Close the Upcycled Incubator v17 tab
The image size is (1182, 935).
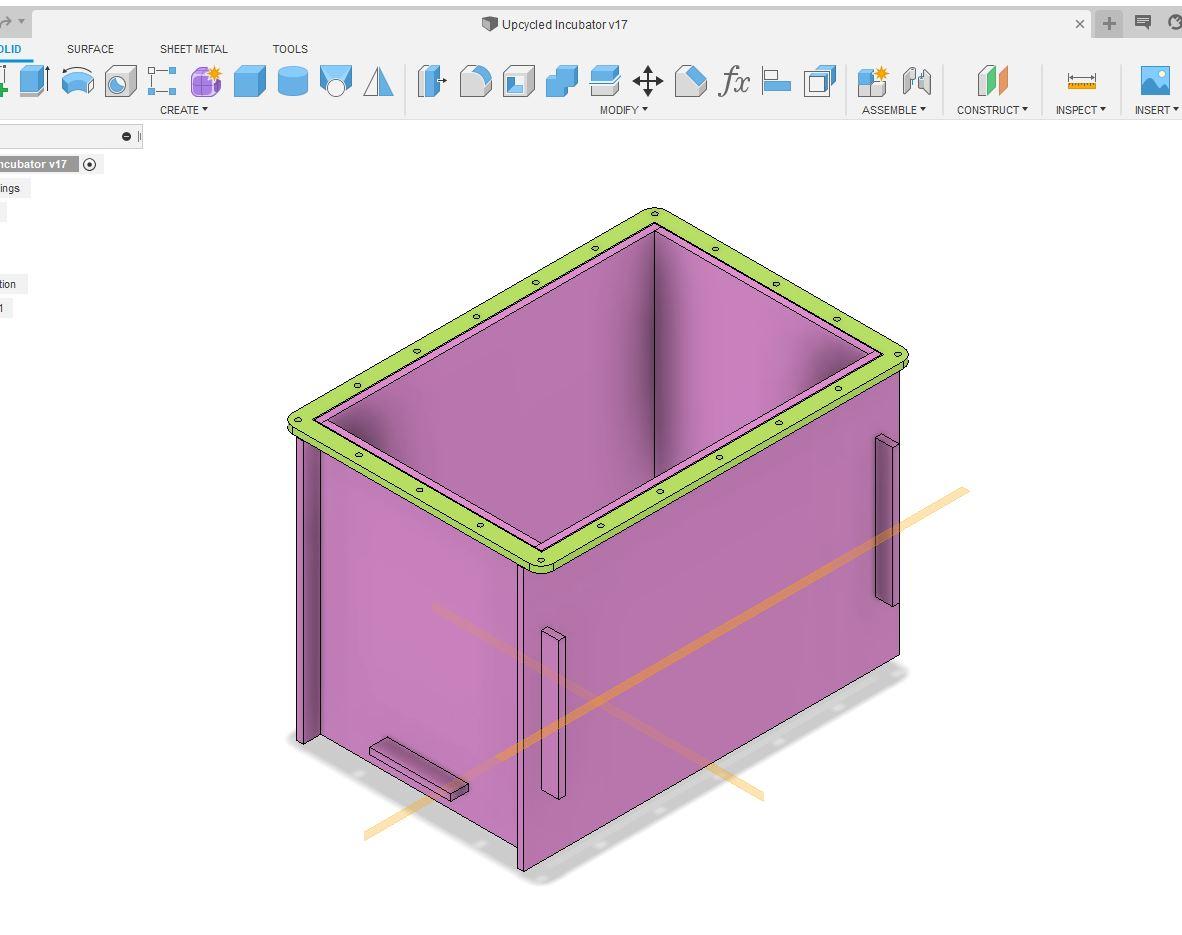tap(1079, 24)
